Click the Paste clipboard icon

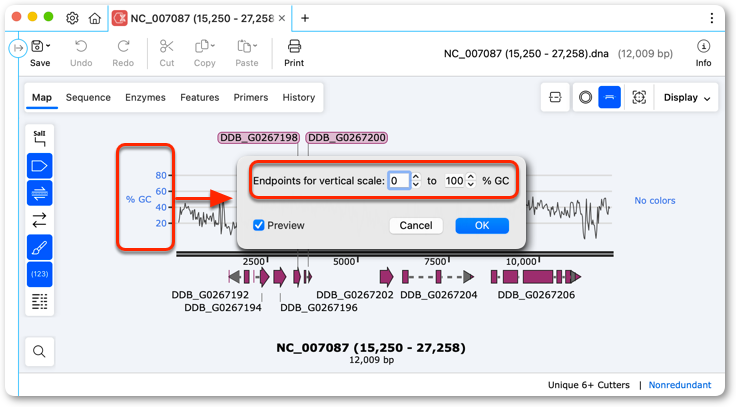244,46
